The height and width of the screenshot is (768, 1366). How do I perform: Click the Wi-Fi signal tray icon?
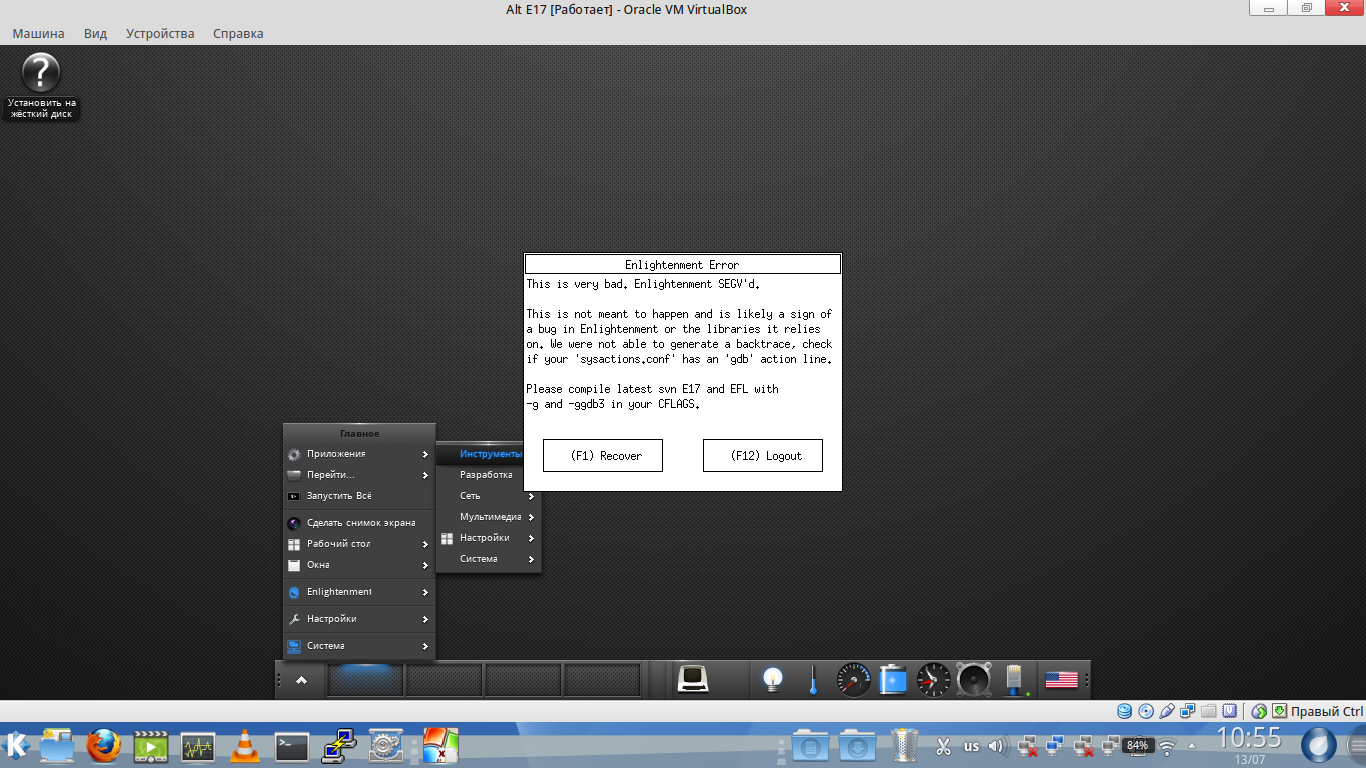click(x=1167, y=746)
